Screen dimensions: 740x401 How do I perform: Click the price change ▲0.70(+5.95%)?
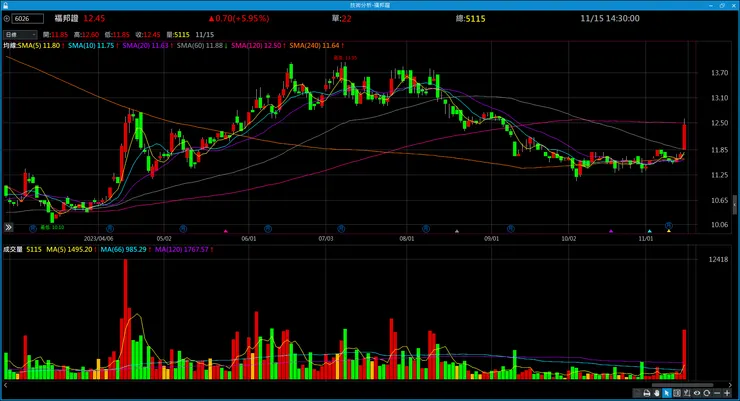tap(239, 18)
